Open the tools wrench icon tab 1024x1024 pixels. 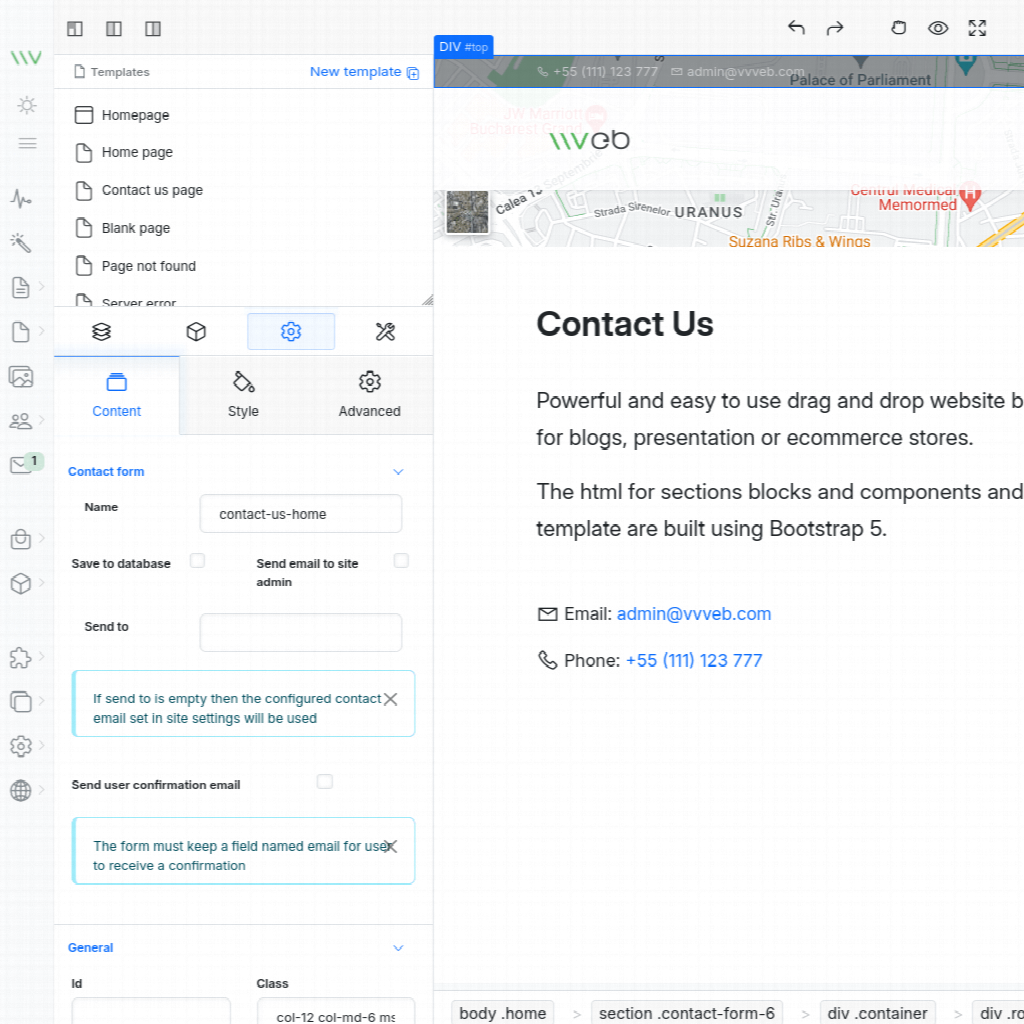coord(385,332)
